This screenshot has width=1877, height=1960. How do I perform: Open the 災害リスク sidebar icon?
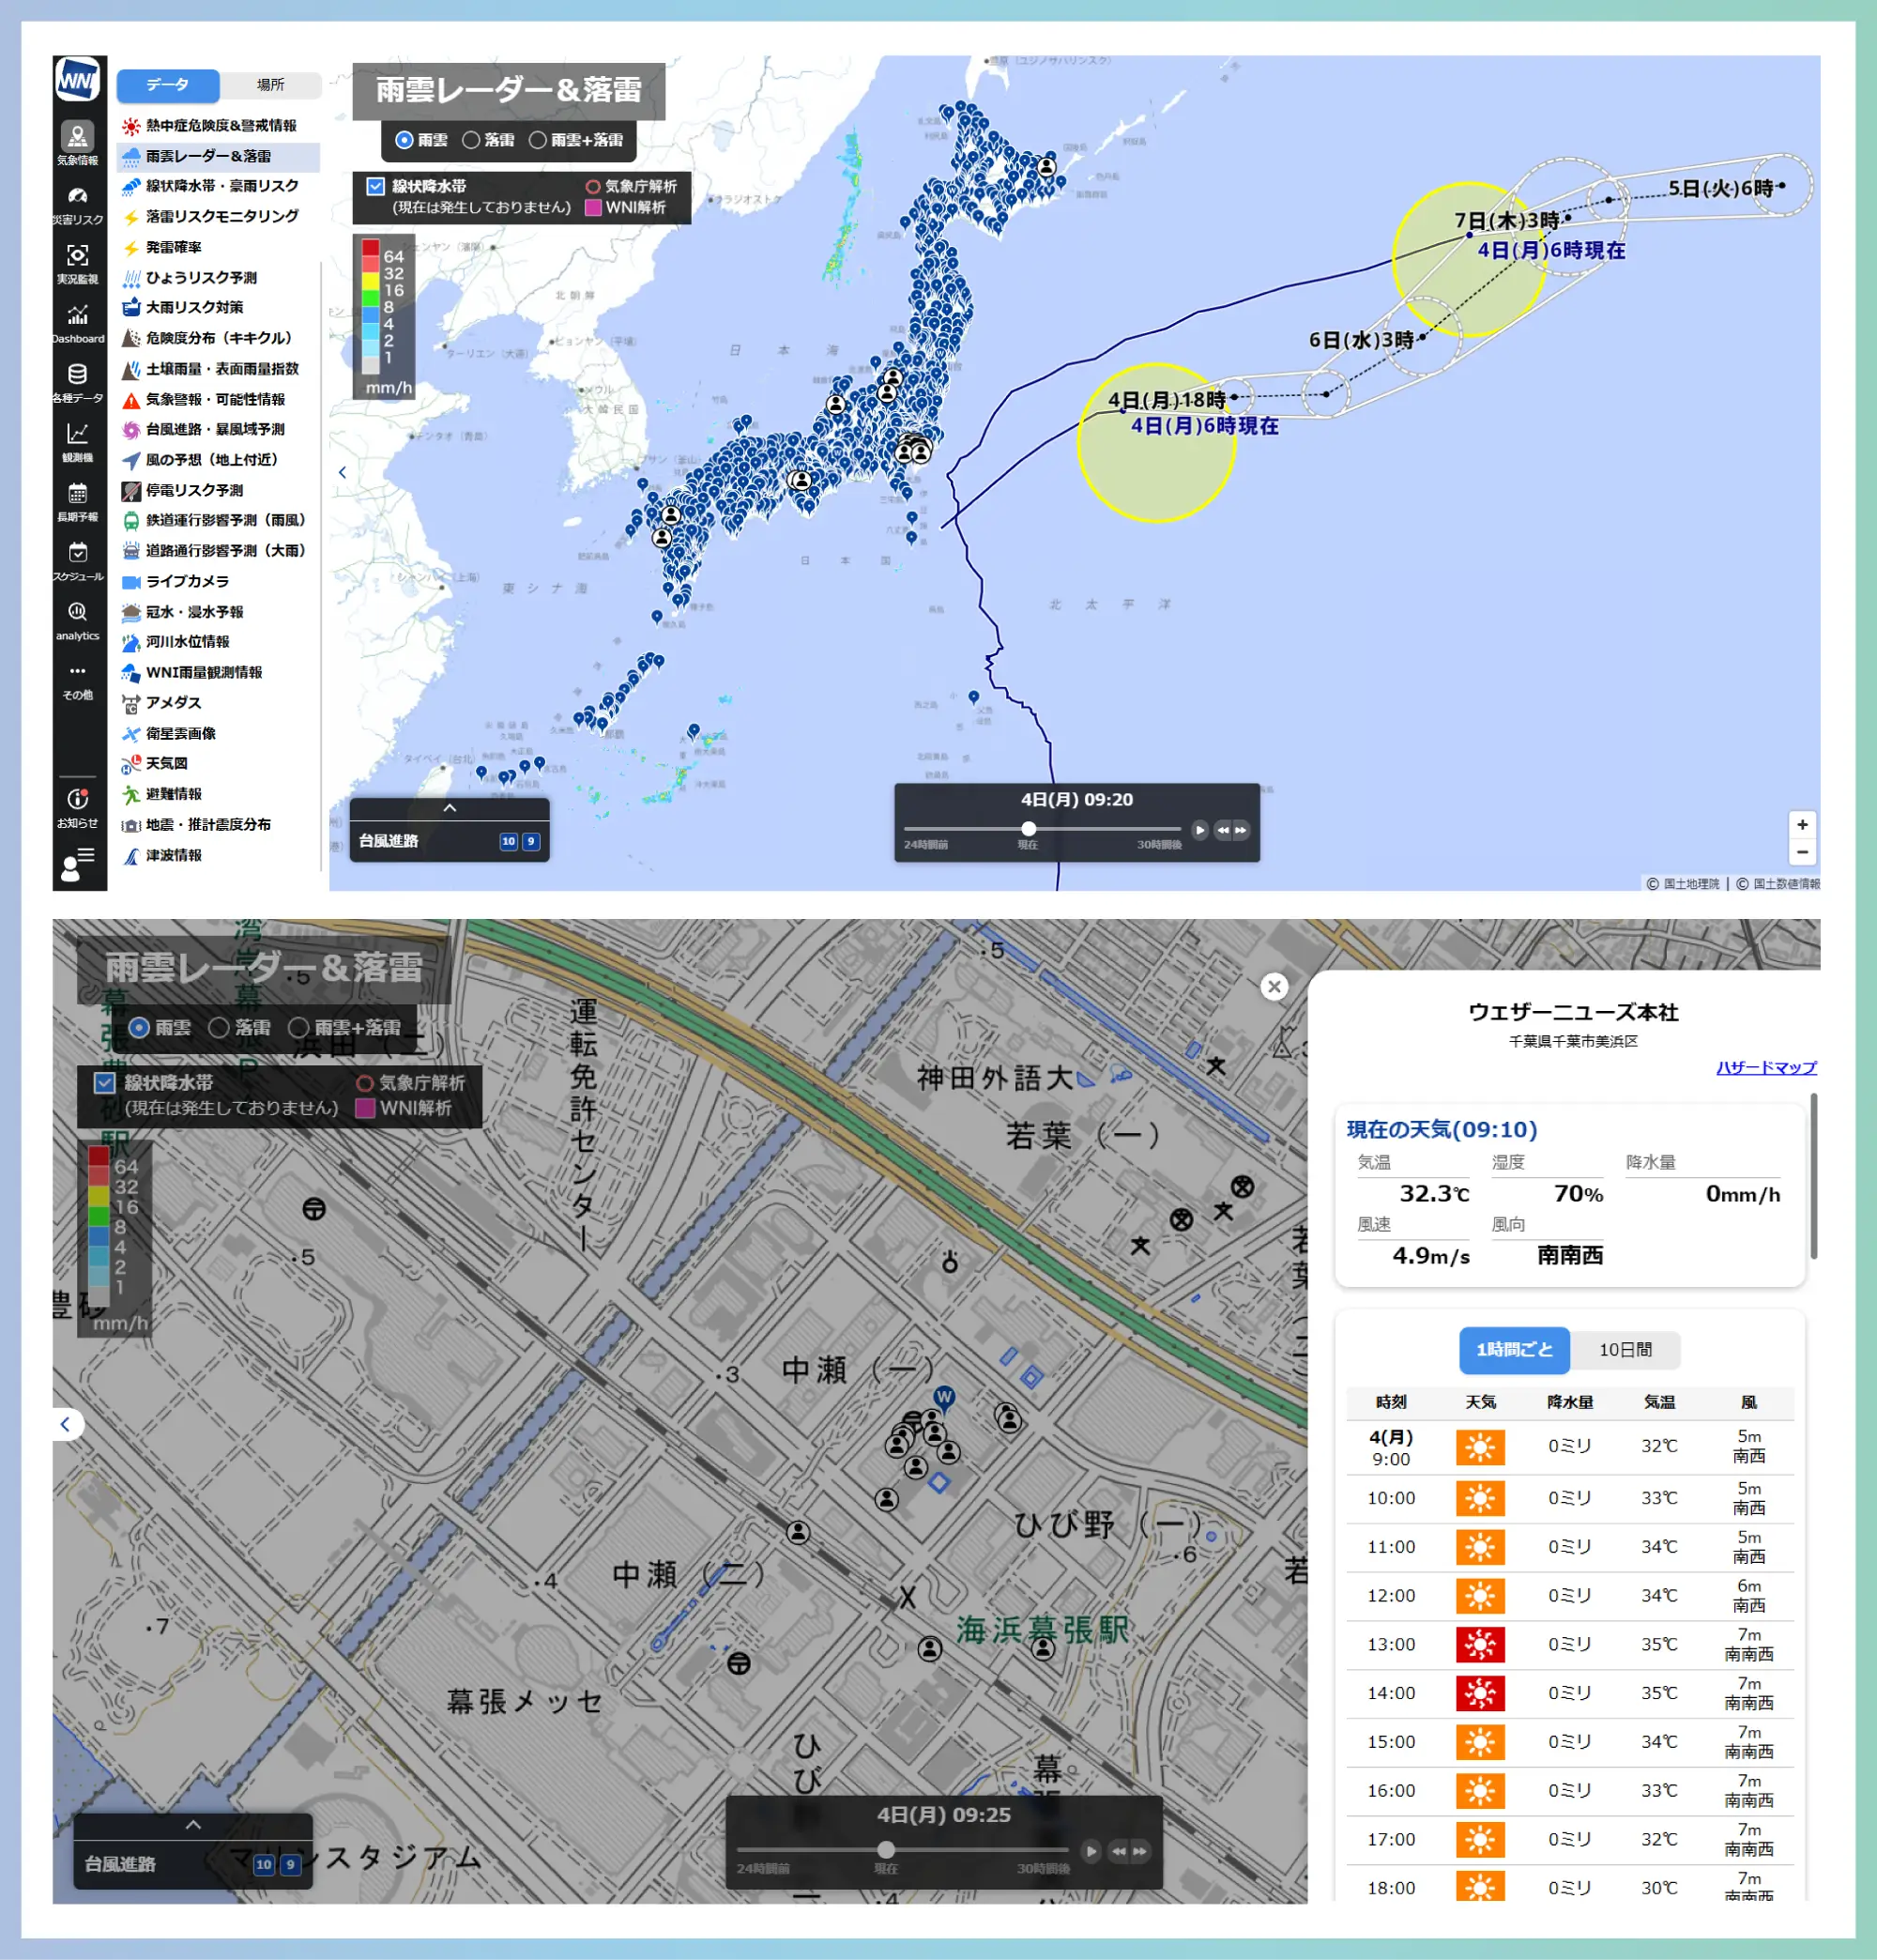77,204
